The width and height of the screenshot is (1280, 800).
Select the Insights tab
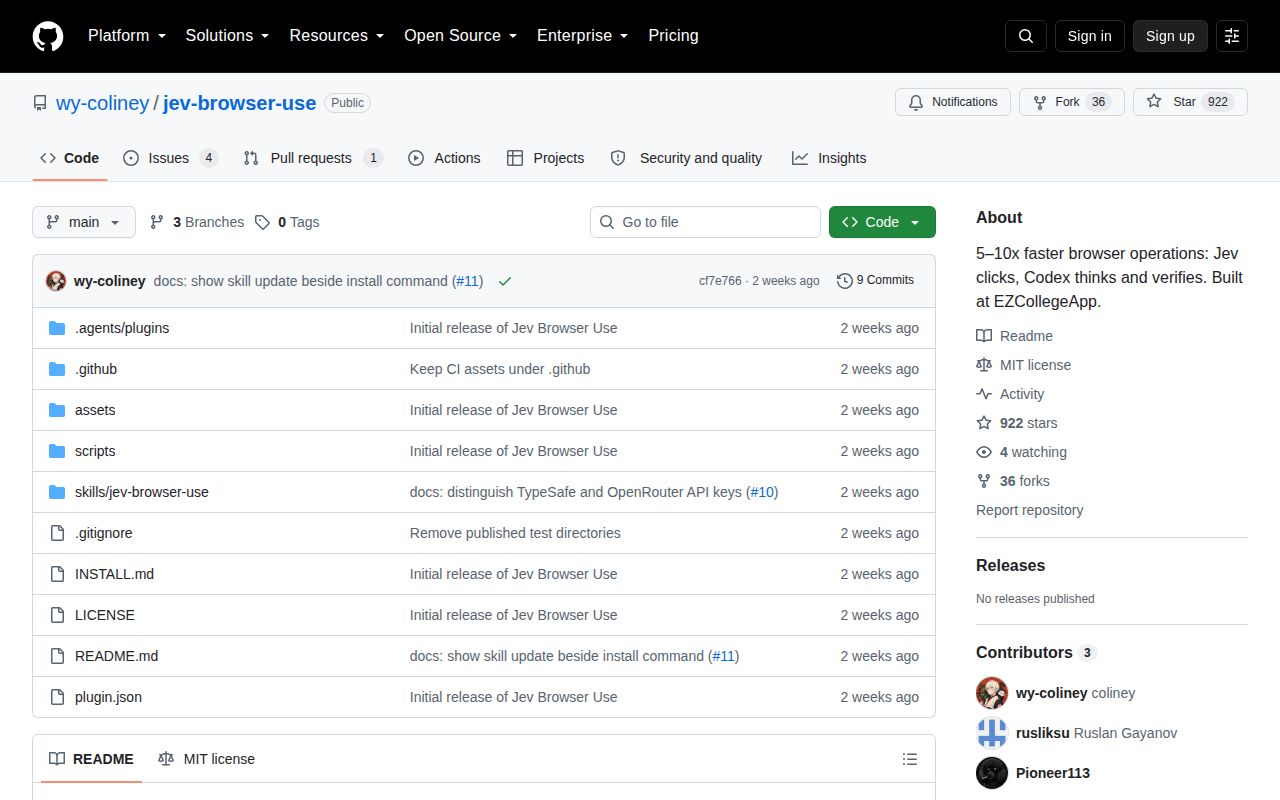(x=829, y=158)
